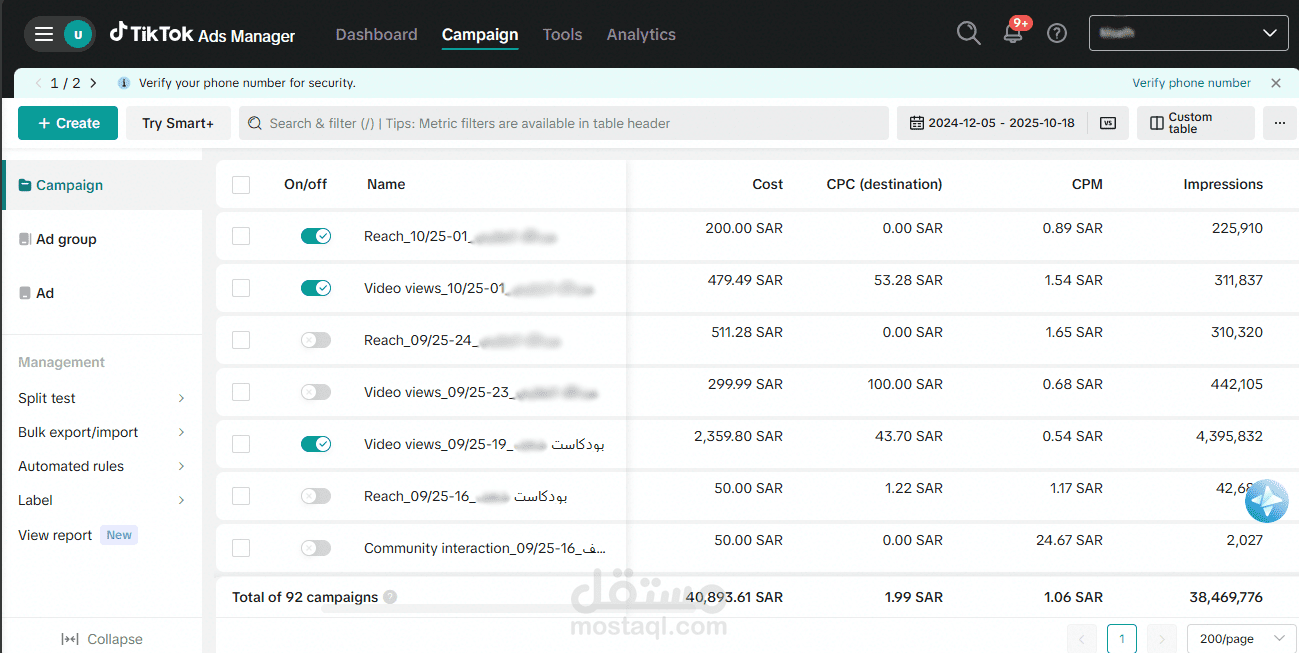This screenshot has height=653, width=1299.
Task: Open notifications bell icon
Action: pos(1013,34)
